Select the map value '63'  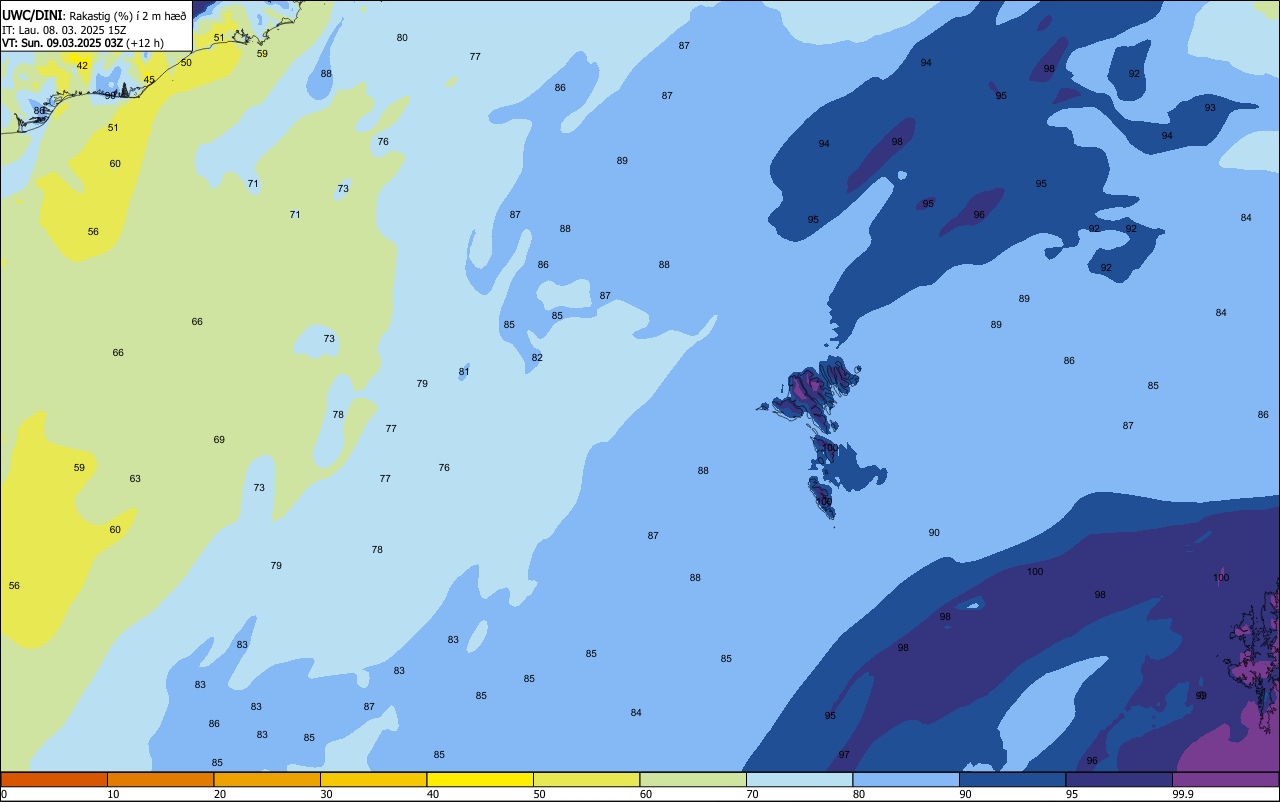point(135,479)
